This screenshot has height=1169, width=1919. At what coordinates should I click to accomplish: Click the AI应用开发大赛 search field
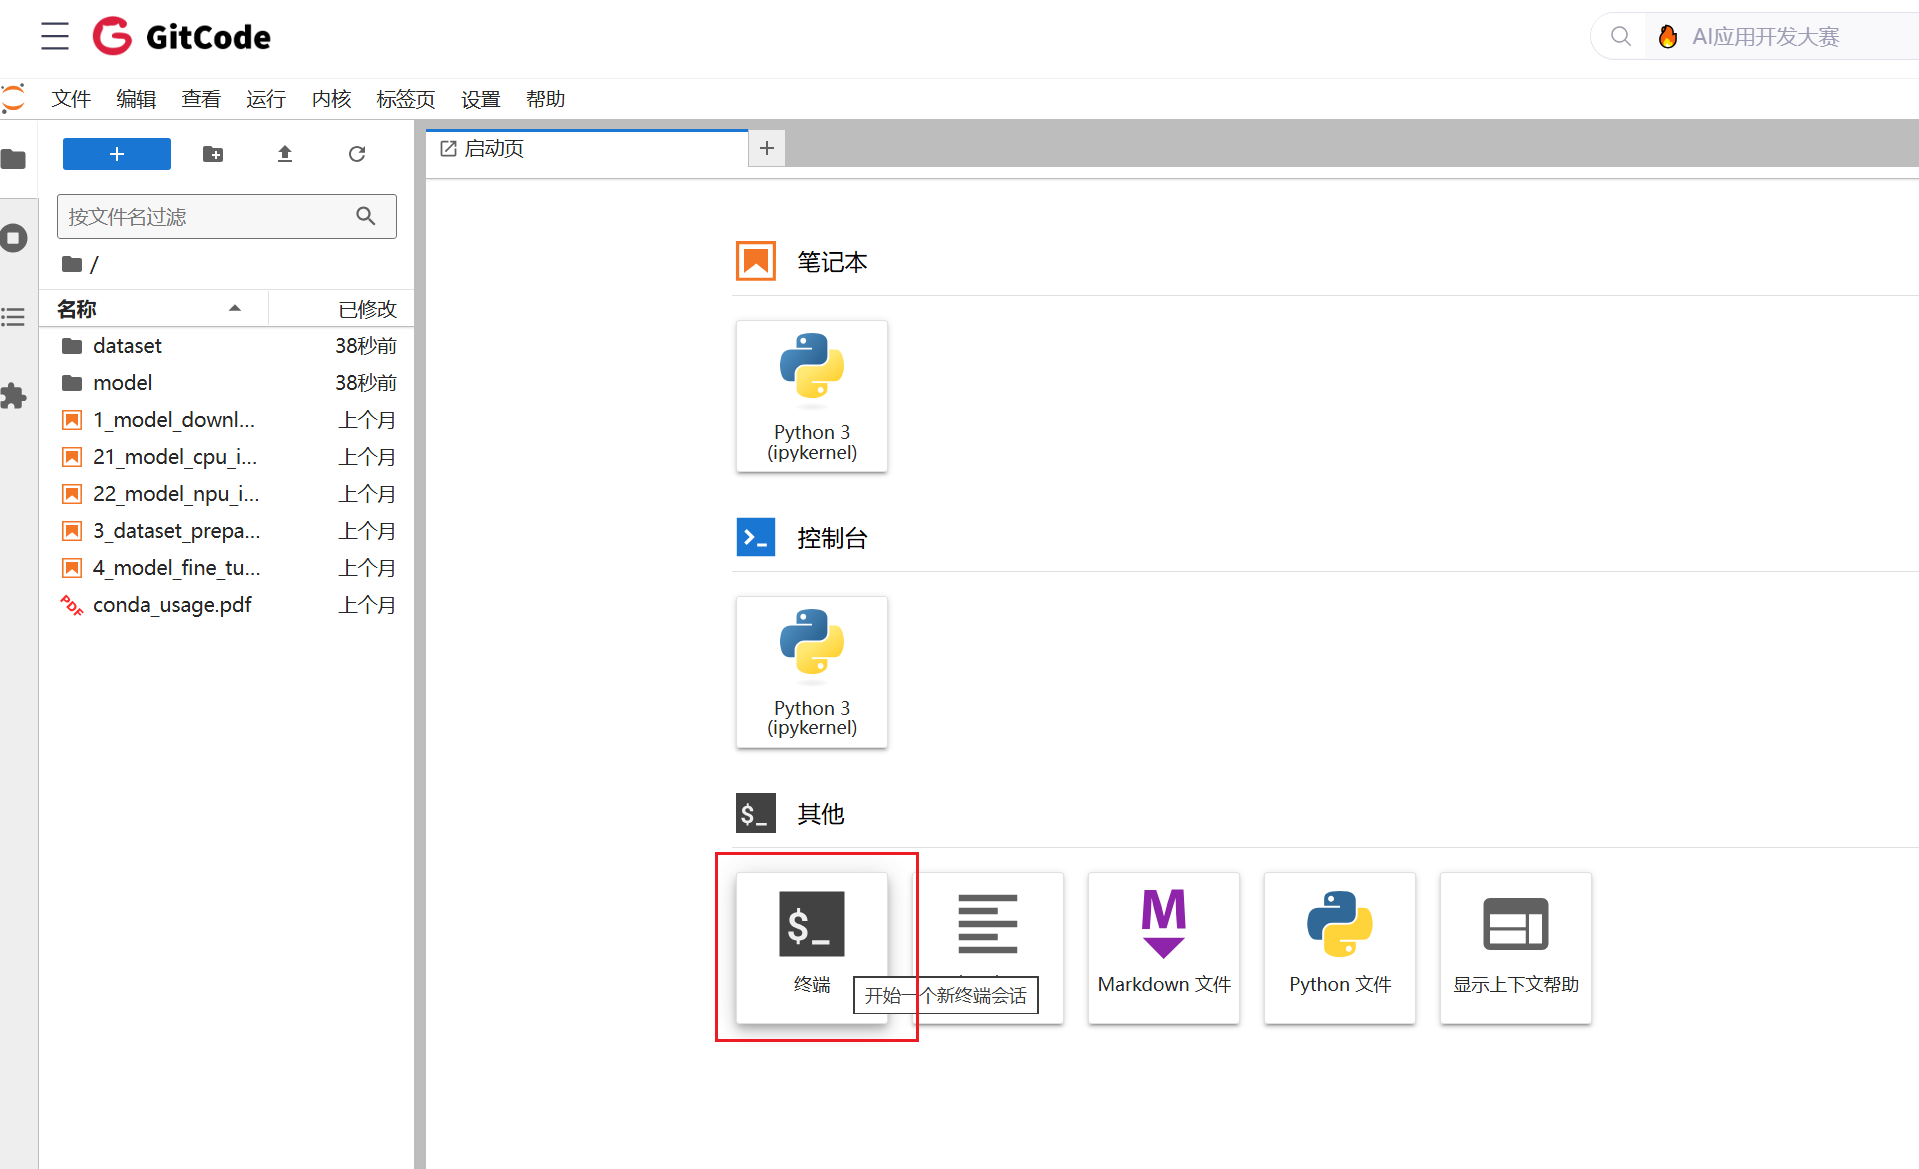(1780, 37)
